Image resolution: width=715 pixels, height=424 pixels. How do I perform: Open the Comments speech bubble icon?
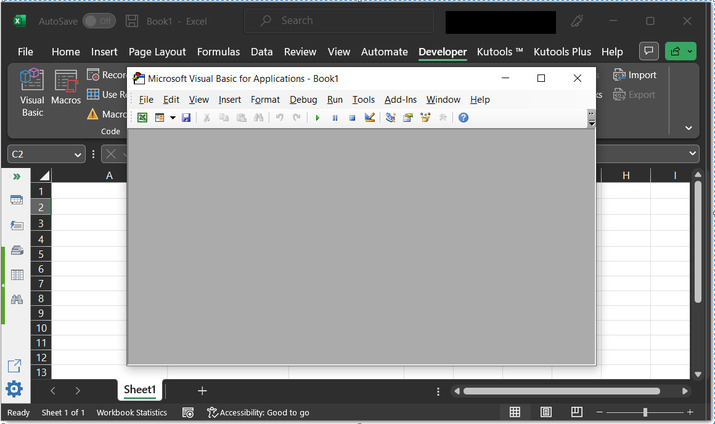pyautogui.click(x=648, y=51)
